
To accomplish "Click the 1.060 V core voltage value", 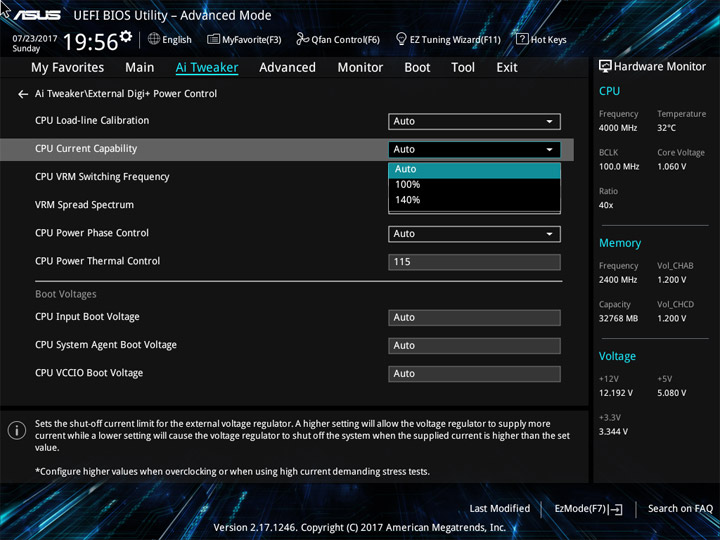I will click(671, 167).
